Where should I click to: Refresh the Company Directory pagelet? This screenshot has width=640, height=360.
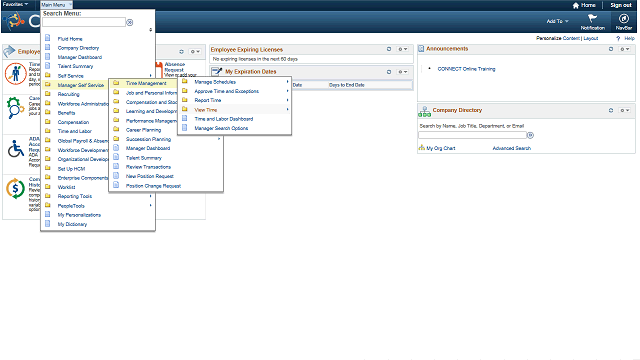click(611, 110)
